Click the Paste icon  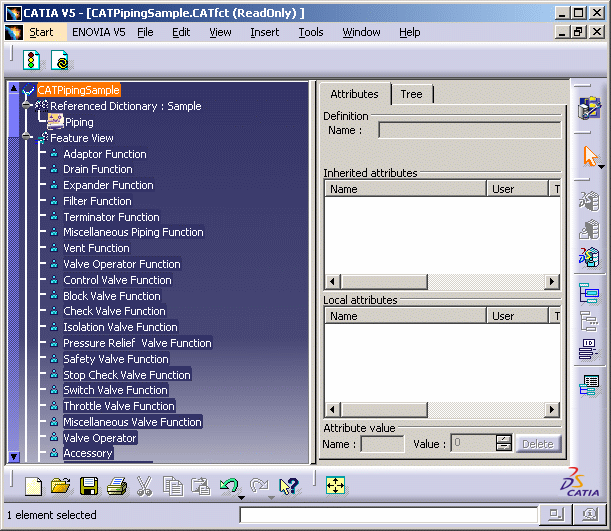(201, 486)
